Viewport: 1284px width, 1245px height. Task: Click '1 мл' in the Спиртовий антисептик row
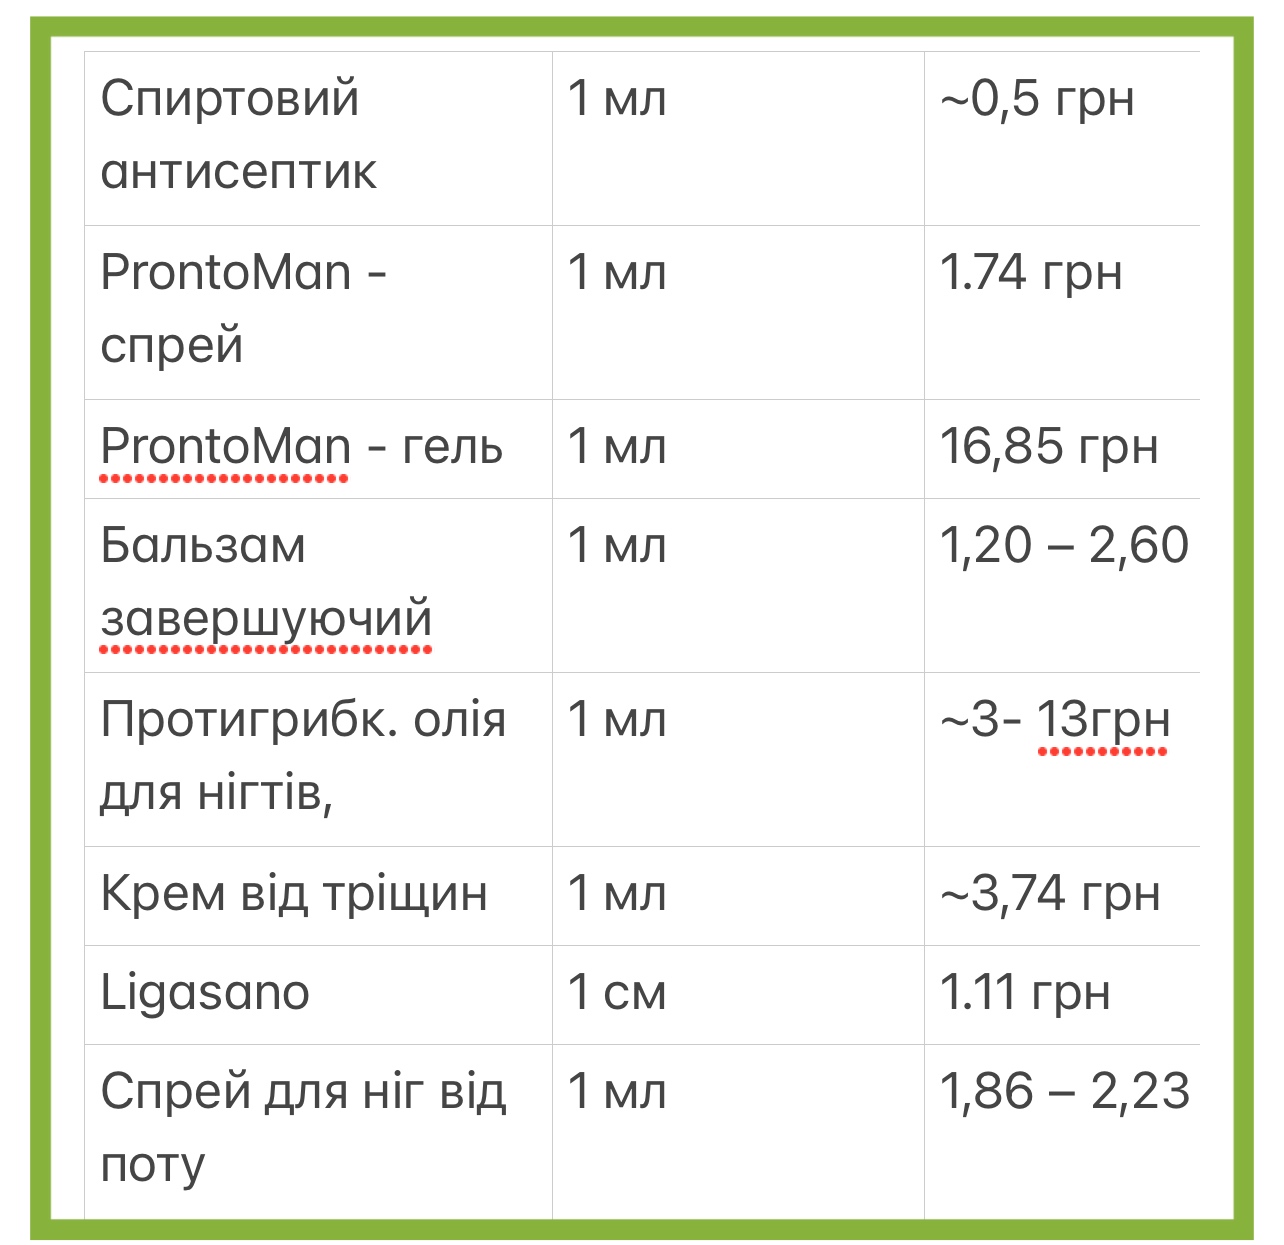[617, 99]
